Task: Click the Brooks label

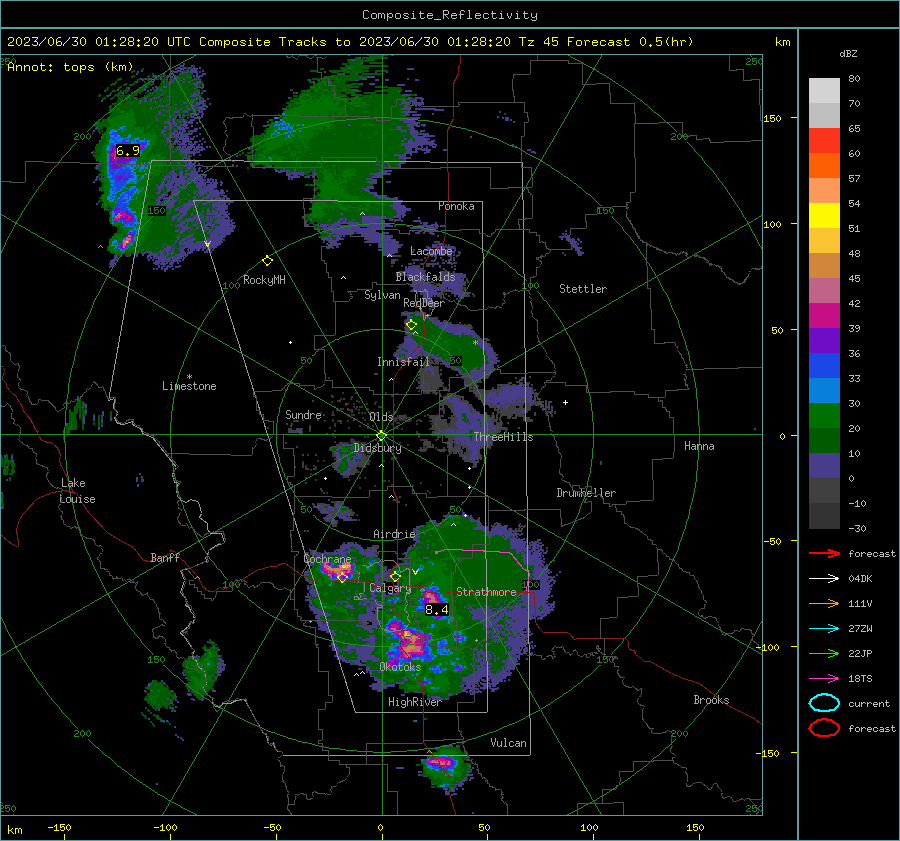Action: pos(711,700)
